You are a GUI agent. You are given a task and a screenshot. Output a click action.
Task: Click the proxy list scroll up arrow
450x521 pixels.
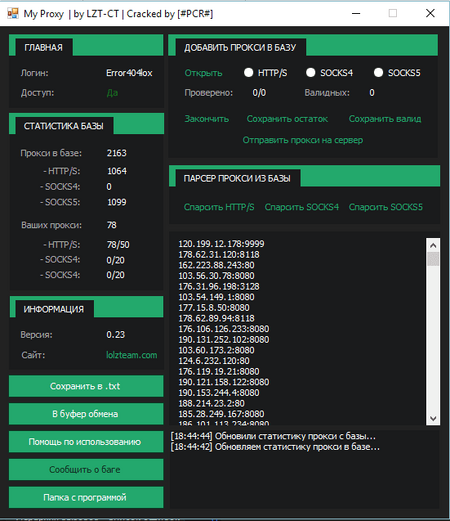[433, 245]
